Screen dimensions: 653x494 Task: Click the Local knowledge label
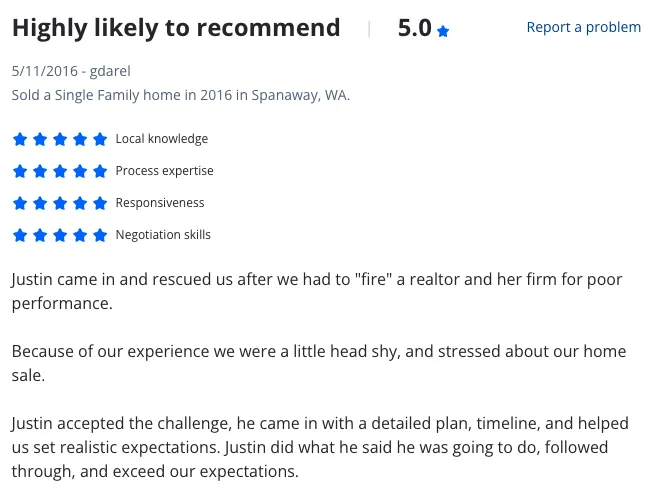(162, 139)
